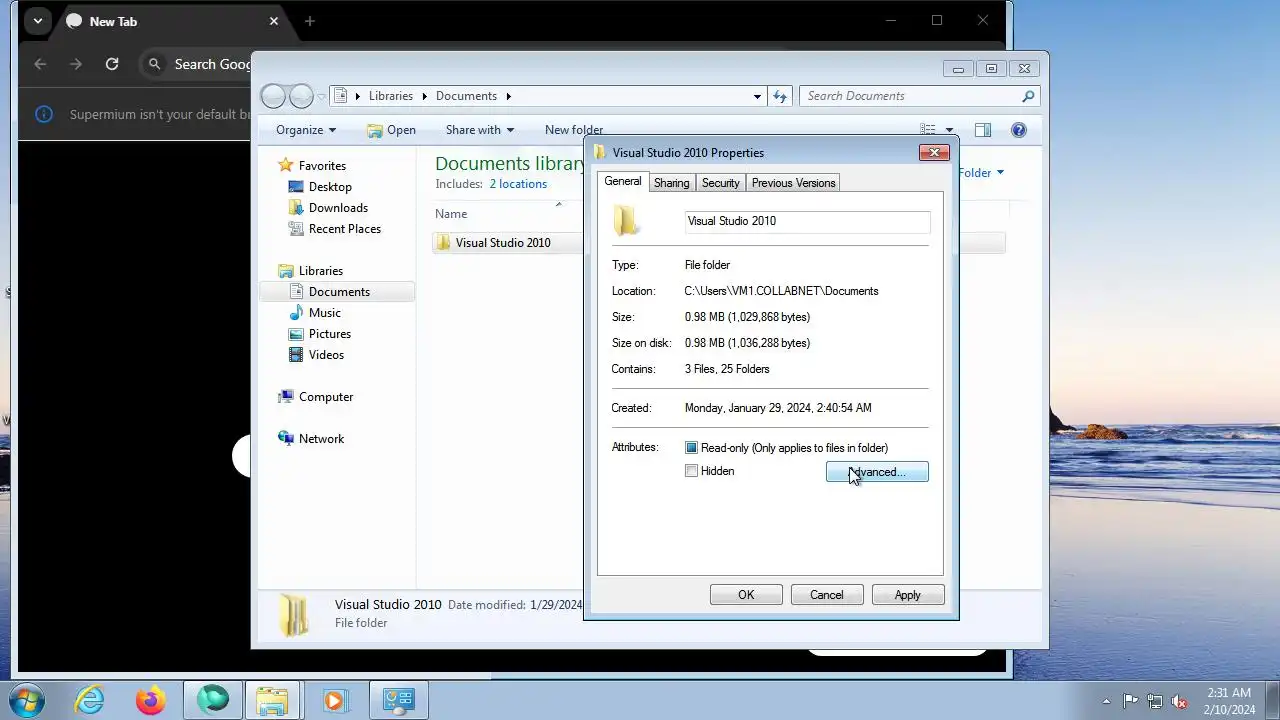
Task: Switch to the Sharing tab
Action: (671, 183)
